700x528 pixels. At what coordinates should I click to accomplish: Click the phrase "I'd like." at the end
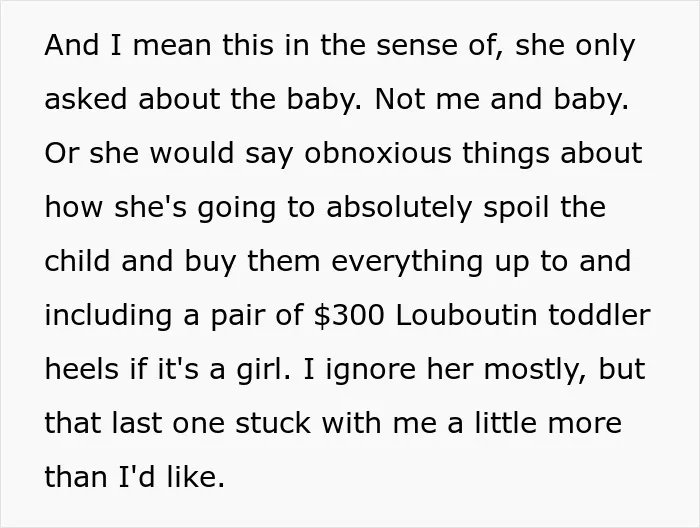[x=171, y=477]
